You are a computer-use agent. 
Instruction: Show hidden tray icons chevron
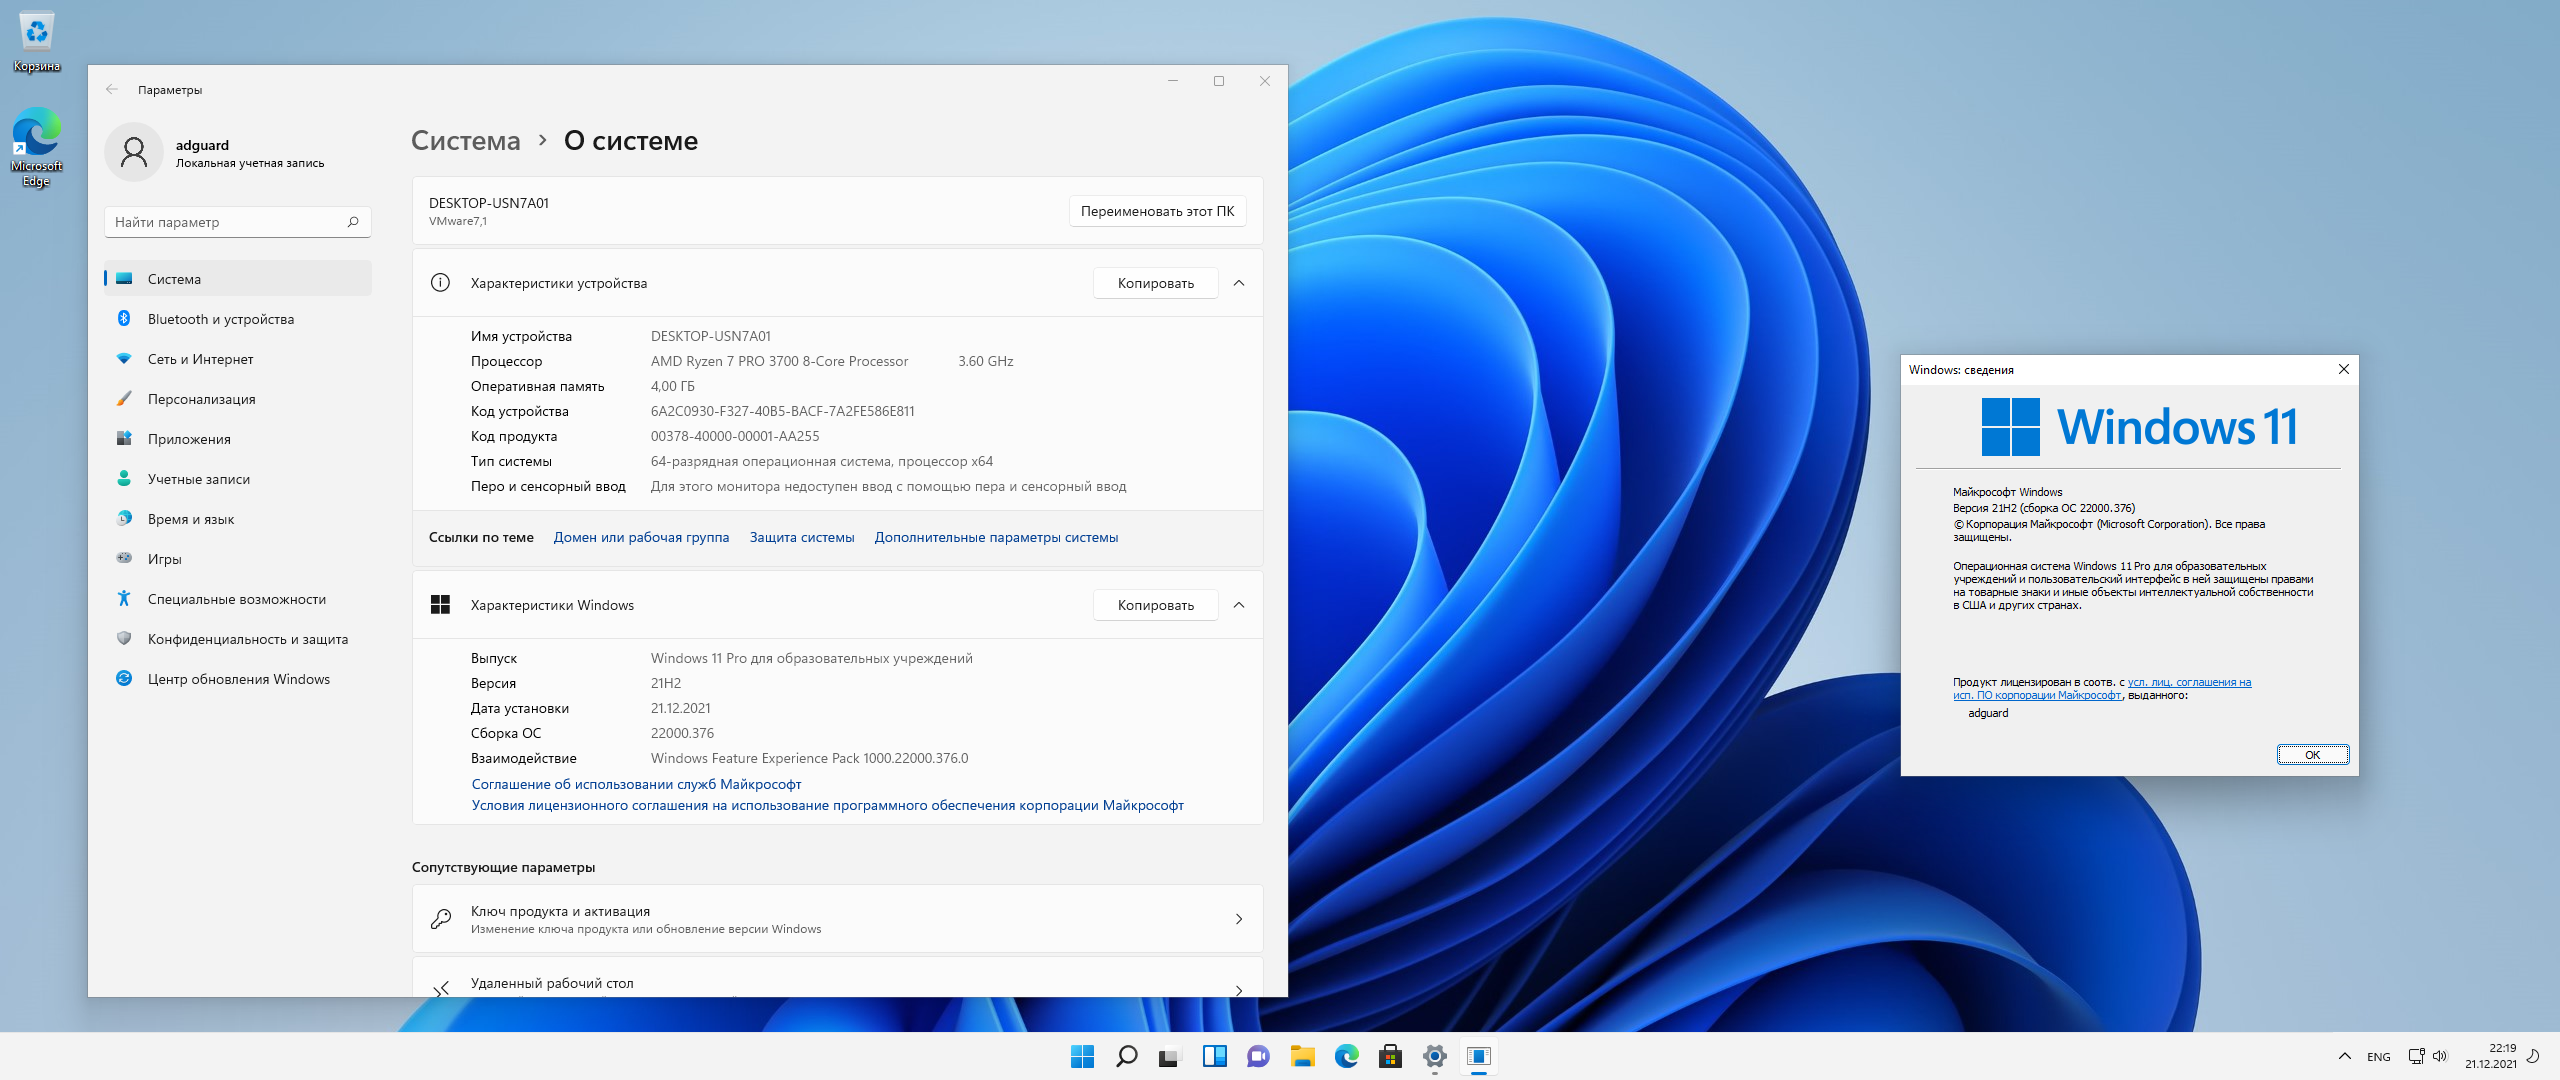coord(2344,1056)
